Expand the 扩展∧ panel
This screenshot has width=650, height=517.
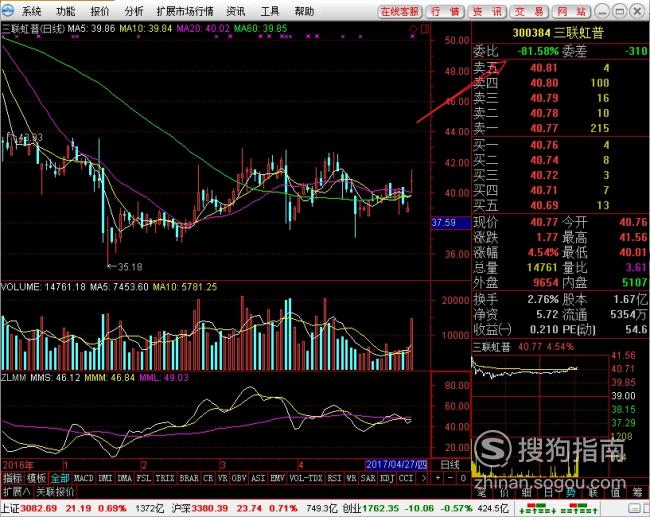(x=17, y=492)
